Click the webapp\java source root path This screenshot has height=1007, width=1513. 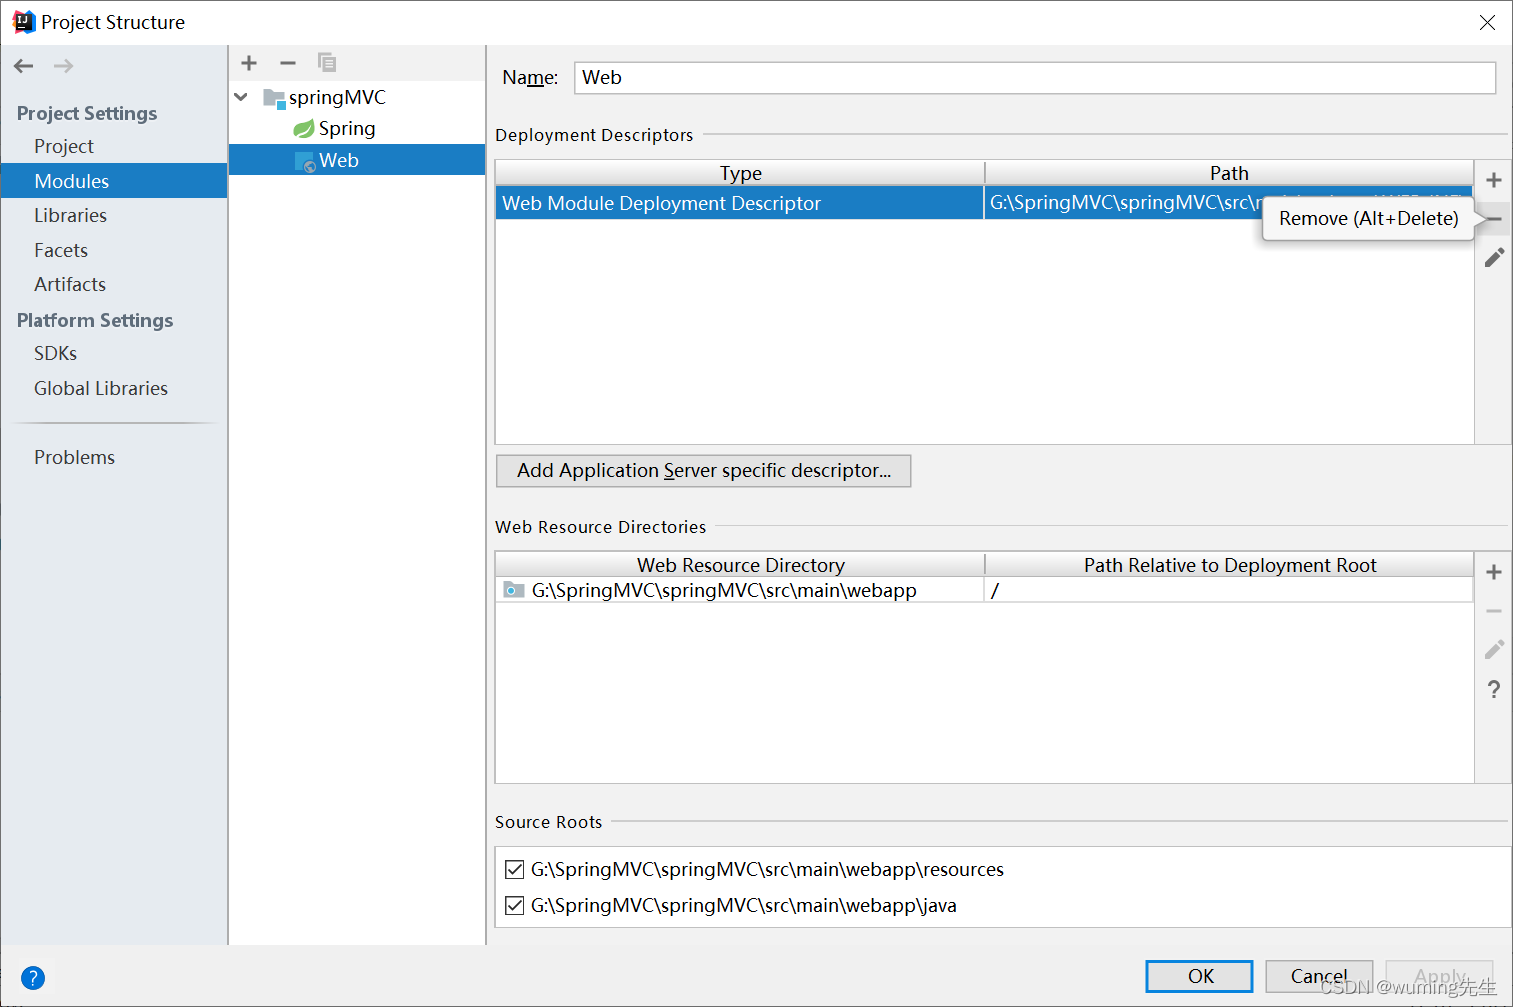743,905
